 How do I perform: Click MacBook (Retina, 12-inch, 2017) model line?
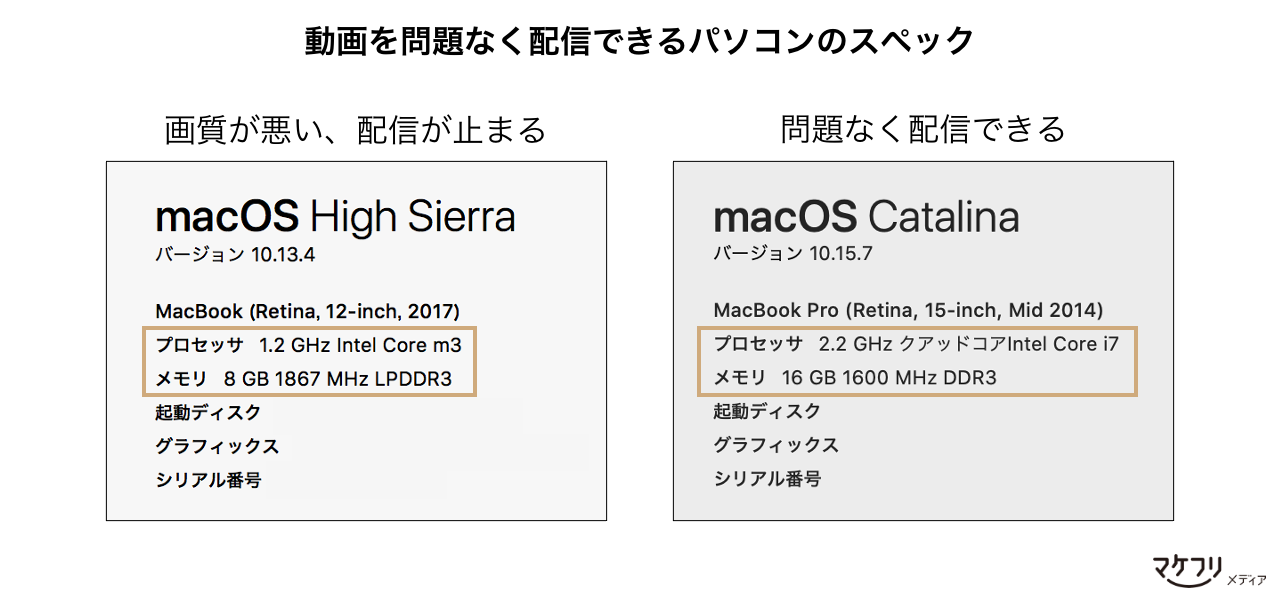[x=308, y=311]
